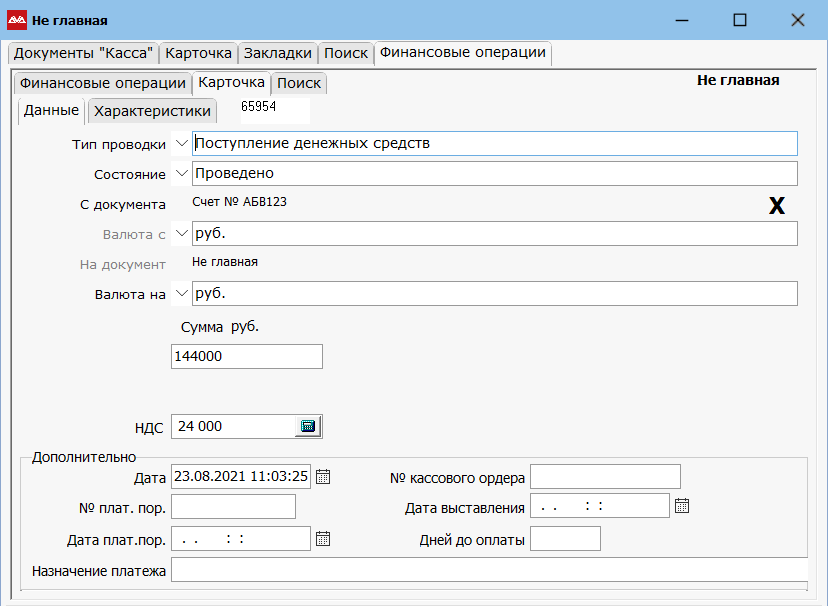Viewport: 828px width, 606px height.
Task: Open calendar picker for Дата плат.пор.
Action: (323, 538)
